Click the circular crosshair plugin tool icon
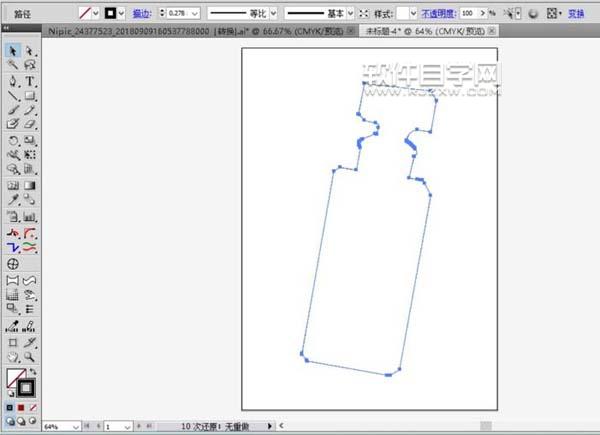Image resolution: width=600 pixels, height=435 pixels. click(x=13, y=264)
